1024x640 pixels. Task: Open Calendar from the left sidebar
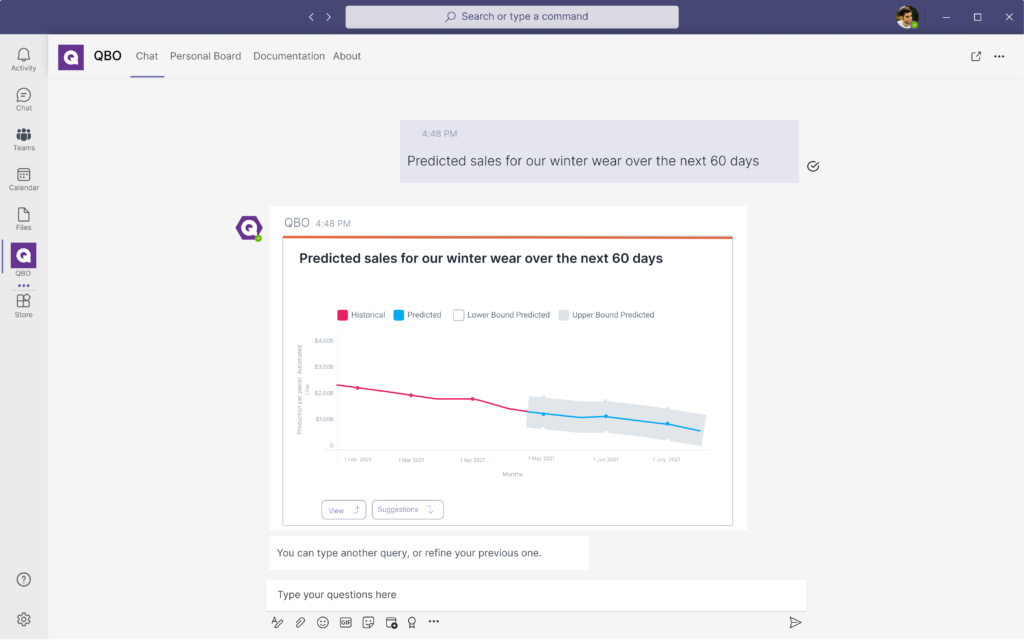coord(23,179)
